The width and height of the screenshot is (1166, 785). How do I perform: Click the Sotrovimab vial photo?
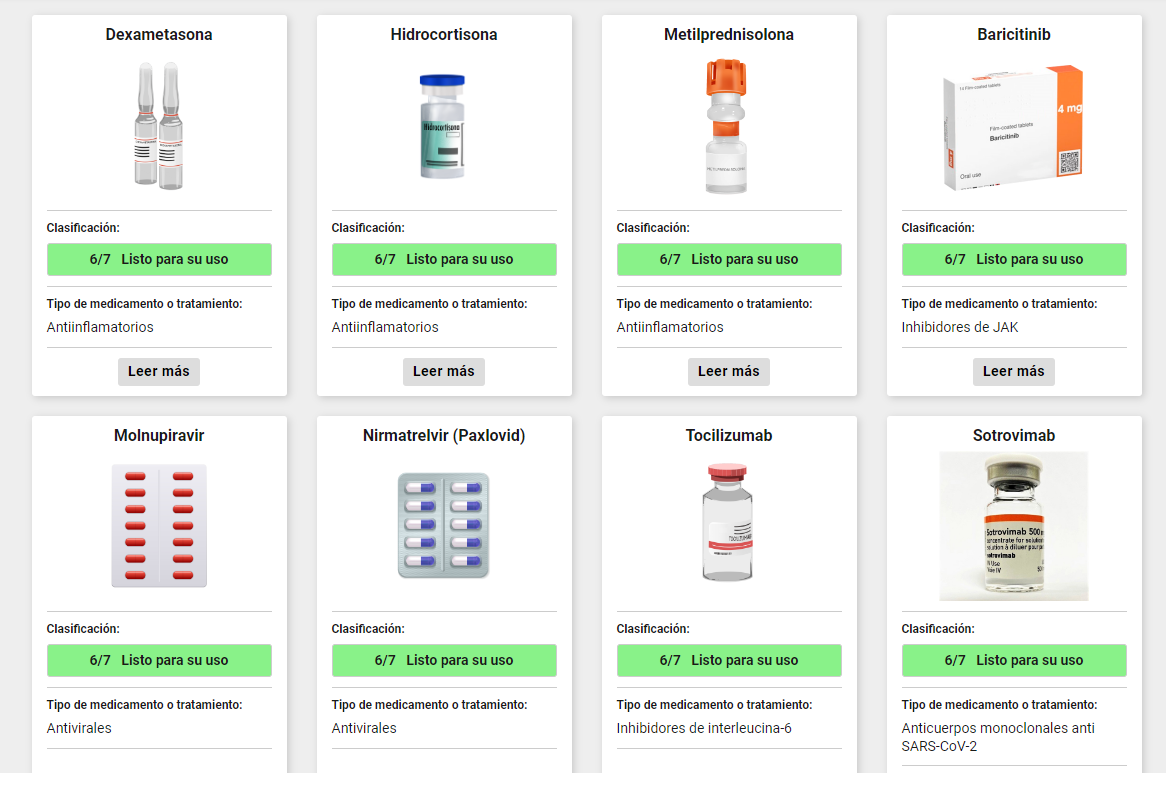(x=1014, y=526)
